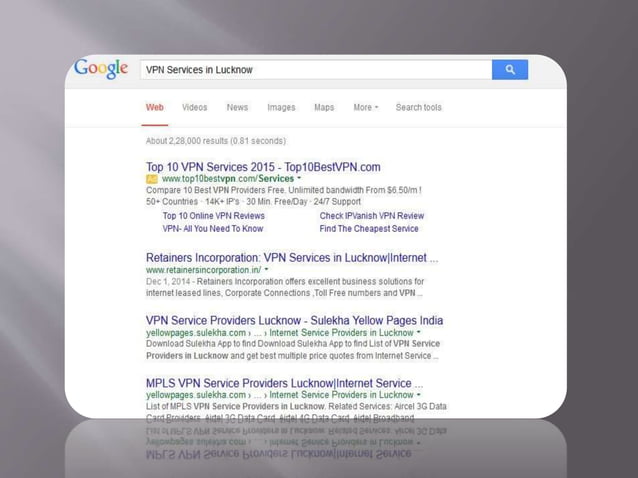This screenshot has width=638, height=478.
Task: Click the Google logo
Action: click(101, 69)
